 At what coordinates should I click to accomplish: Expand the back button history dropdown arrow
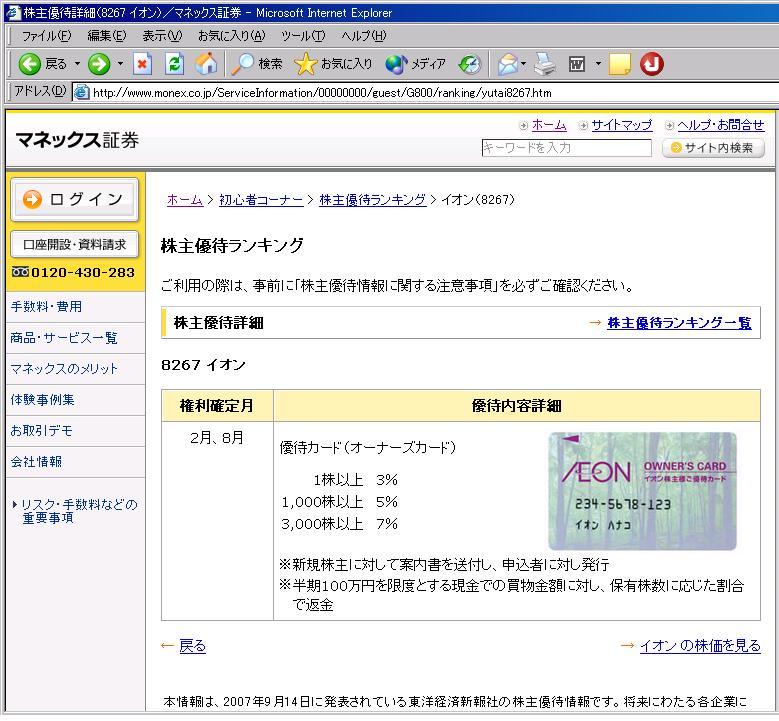77,64
